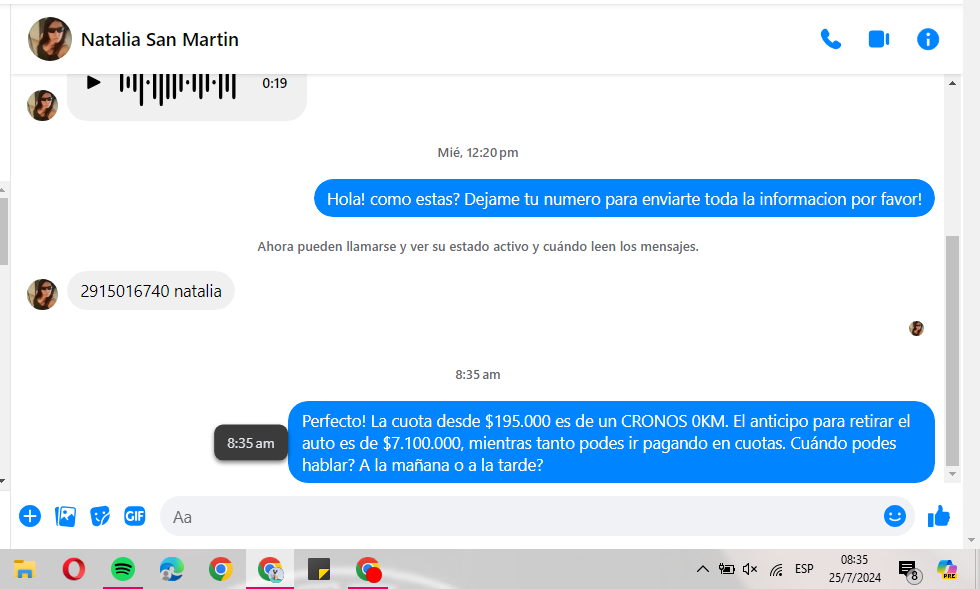980x589 pixels.
Task: Open Natalia San Martin's profile picture in header
Action: coord(50,39)
